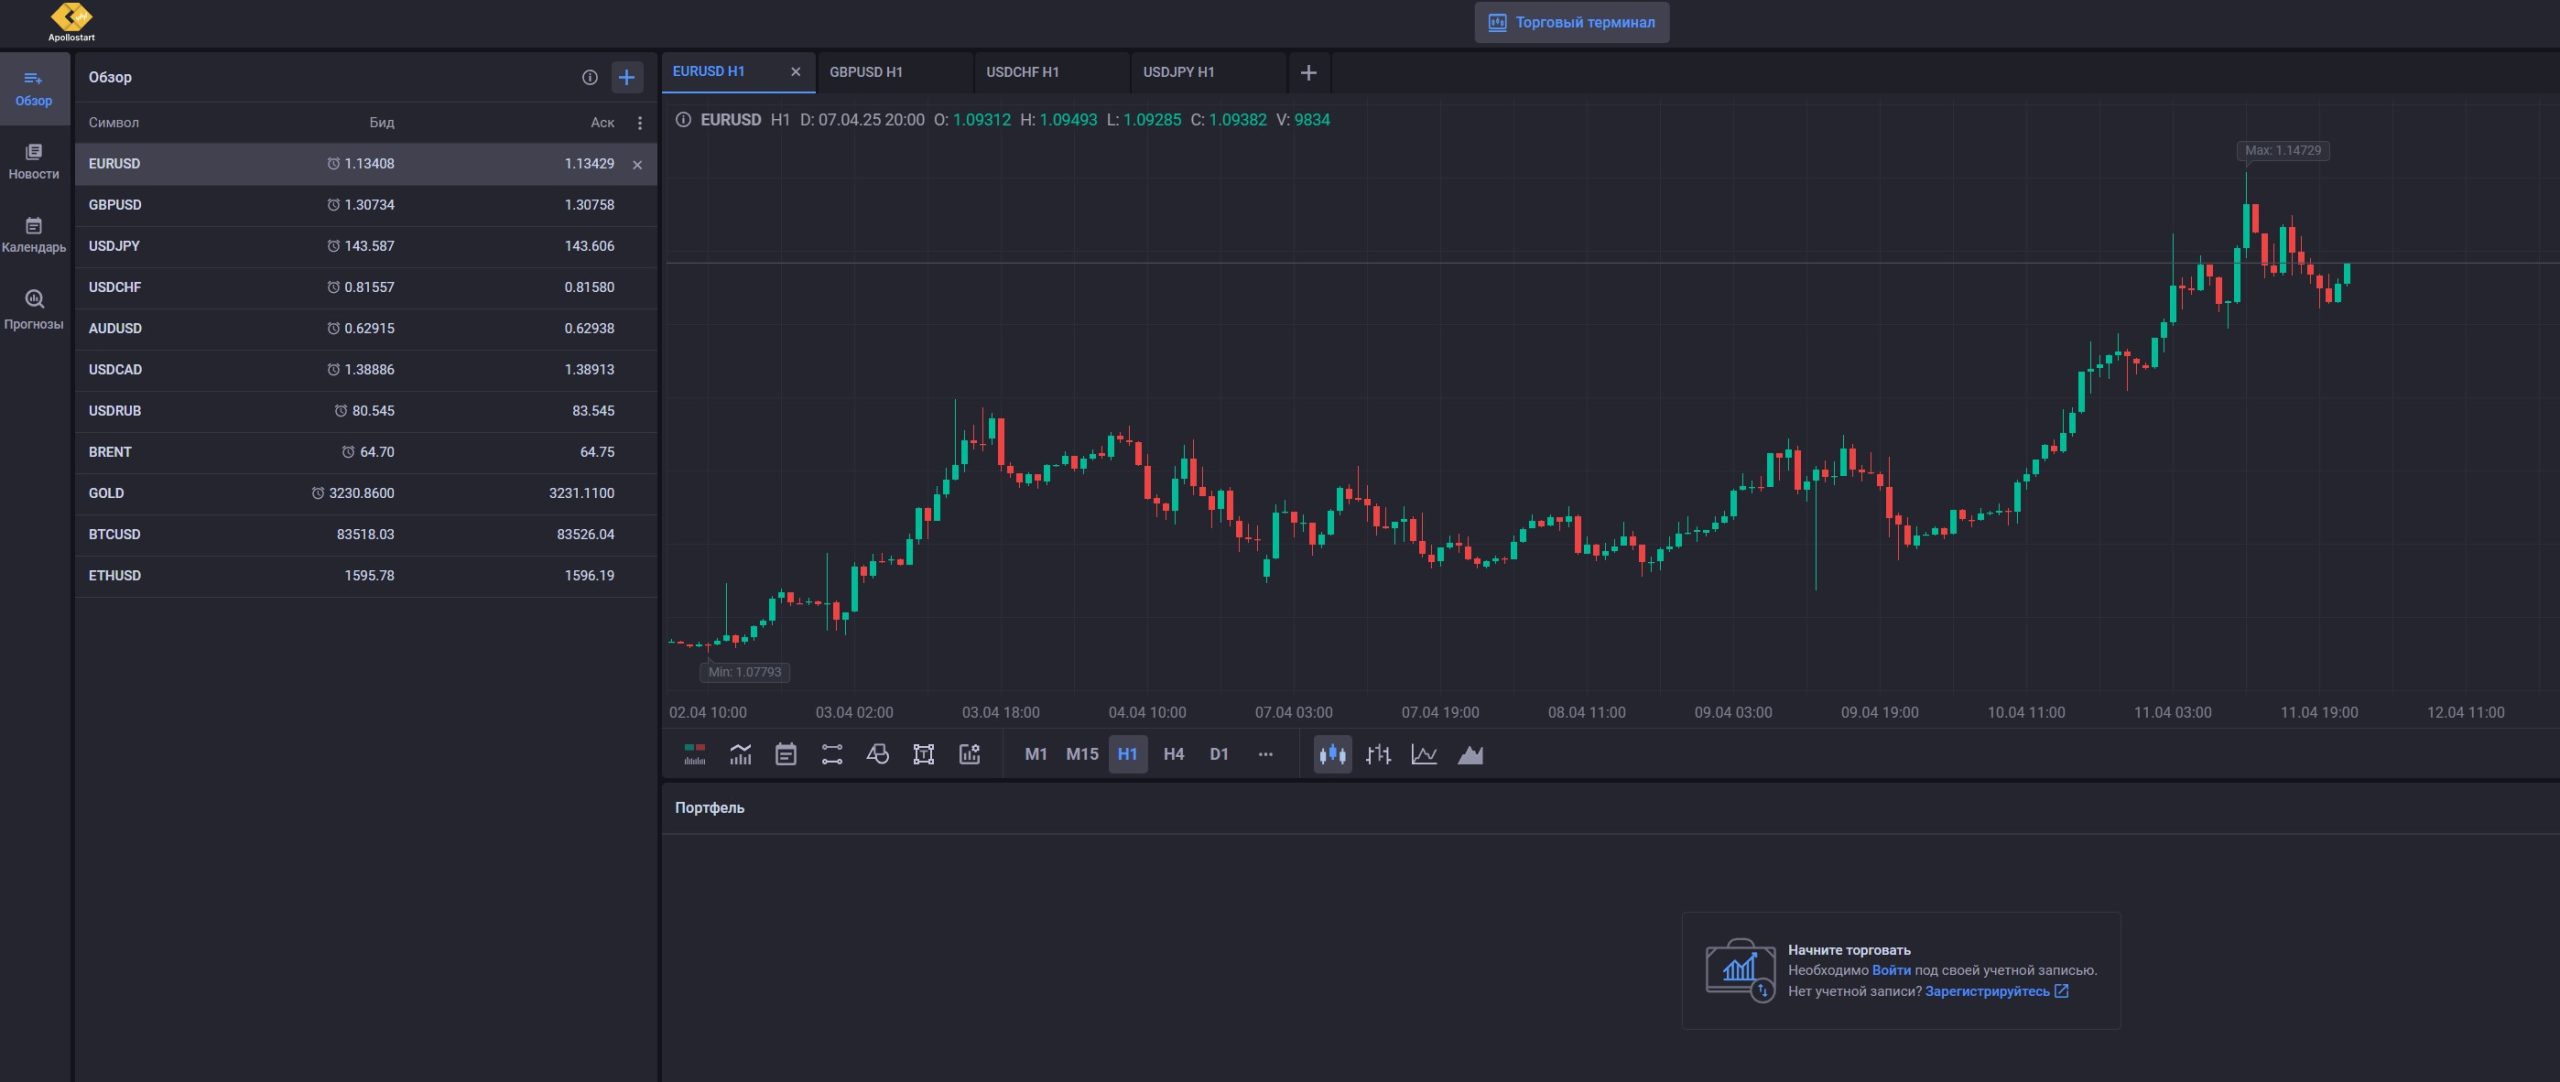The image size is (2560, 1082).
Task: Click the calendar events icon below chart
Action: (x=786, y=755)
